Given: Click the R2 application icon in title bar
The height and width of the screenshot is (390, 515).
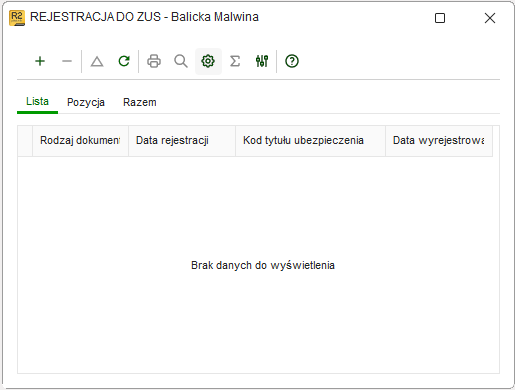Looking at the screenshot, I should [17, 18].
